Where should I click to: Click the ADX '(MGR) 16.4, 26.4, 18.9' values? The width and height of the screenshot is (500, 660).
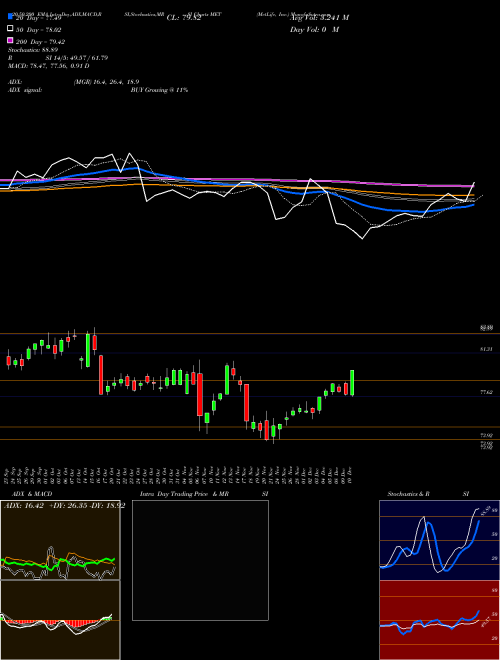click(106, 82)
